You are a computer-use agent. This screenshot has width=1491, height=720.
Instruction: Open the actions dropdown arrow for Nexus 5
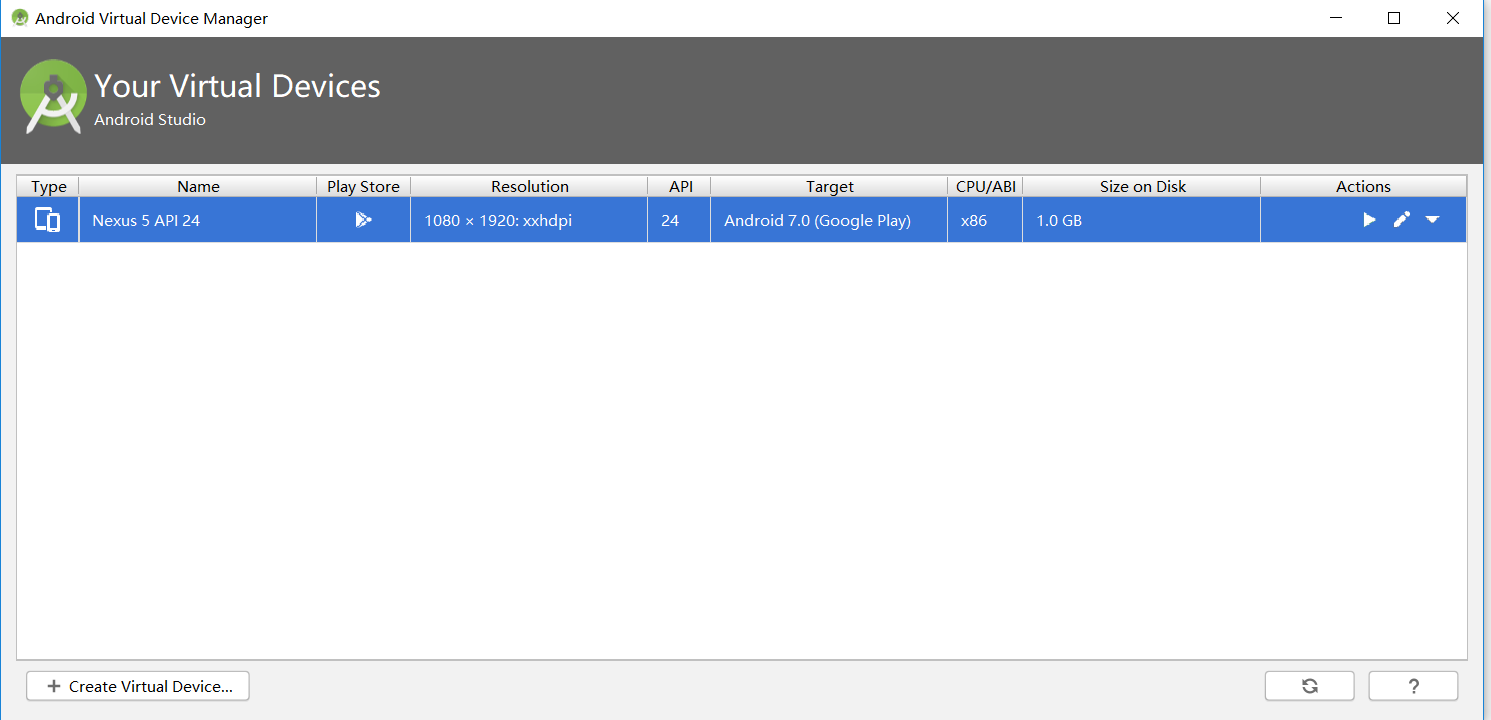1432,220
